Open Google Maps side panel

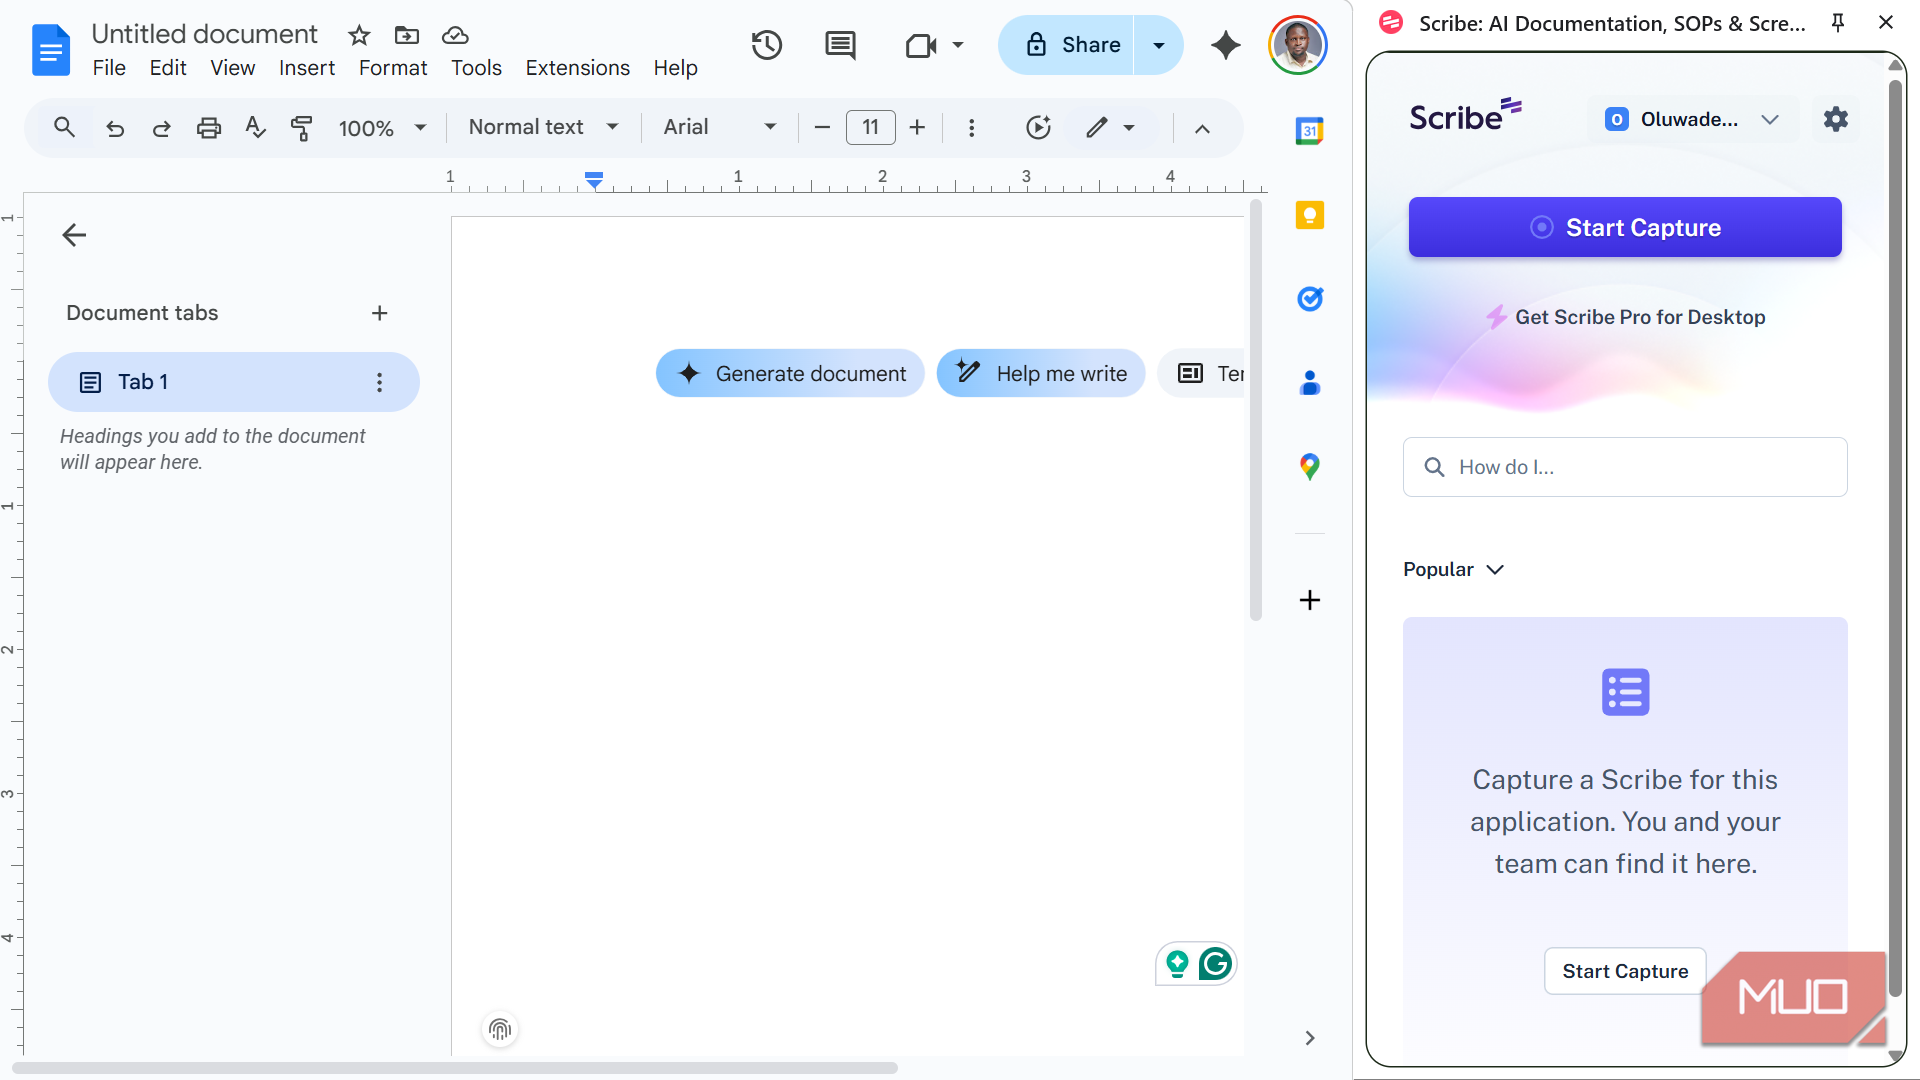pyautogui.click(x=1310, y=467)
